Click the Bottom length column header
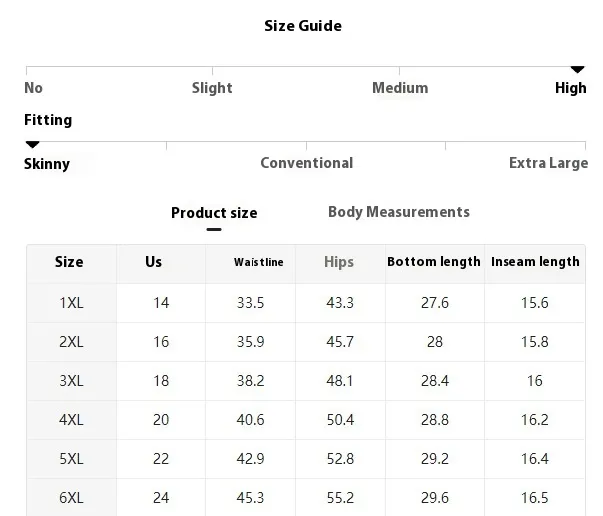Image resolution: width=603 pixels, height=516 pixels. point(434,262)
